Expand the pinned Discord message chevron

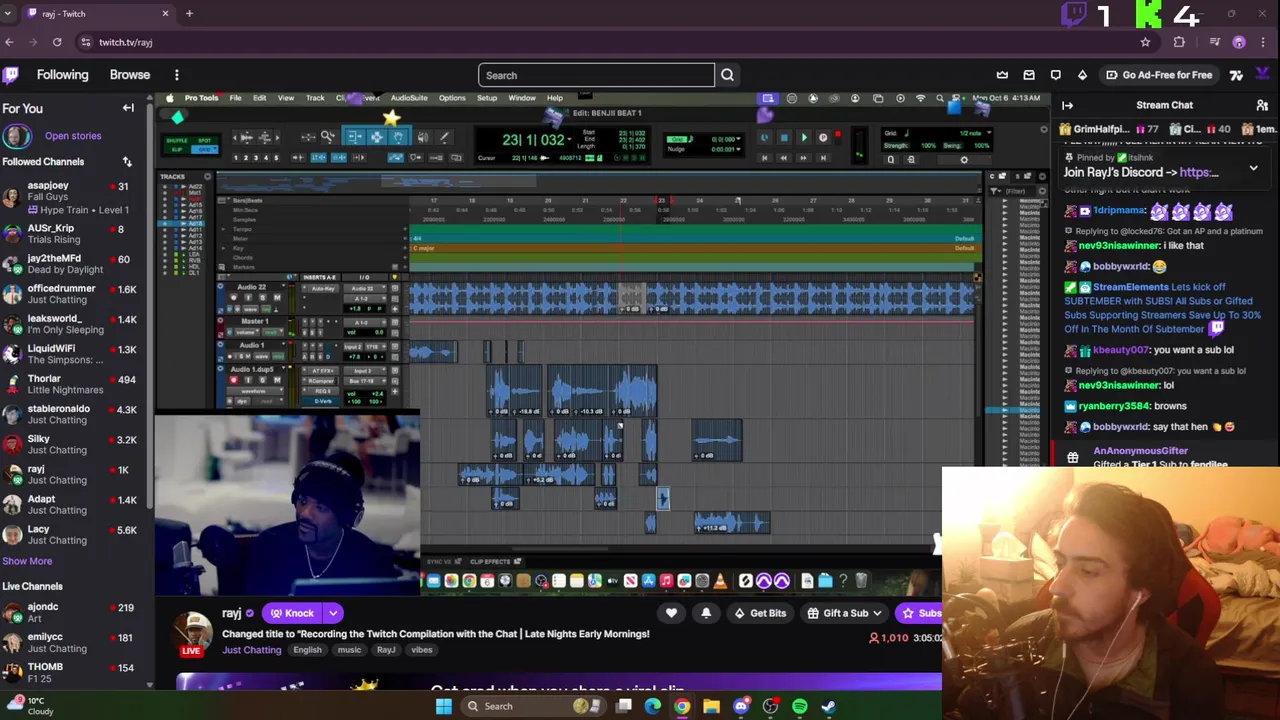(x=1253, y=169)
